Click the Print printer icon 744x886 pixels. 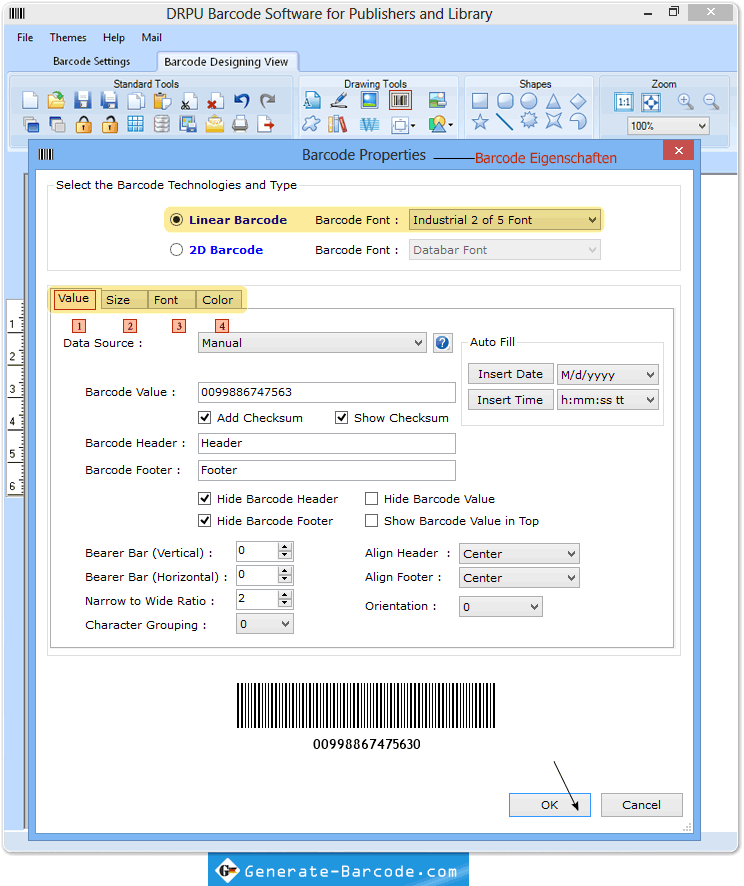(240, 124)
